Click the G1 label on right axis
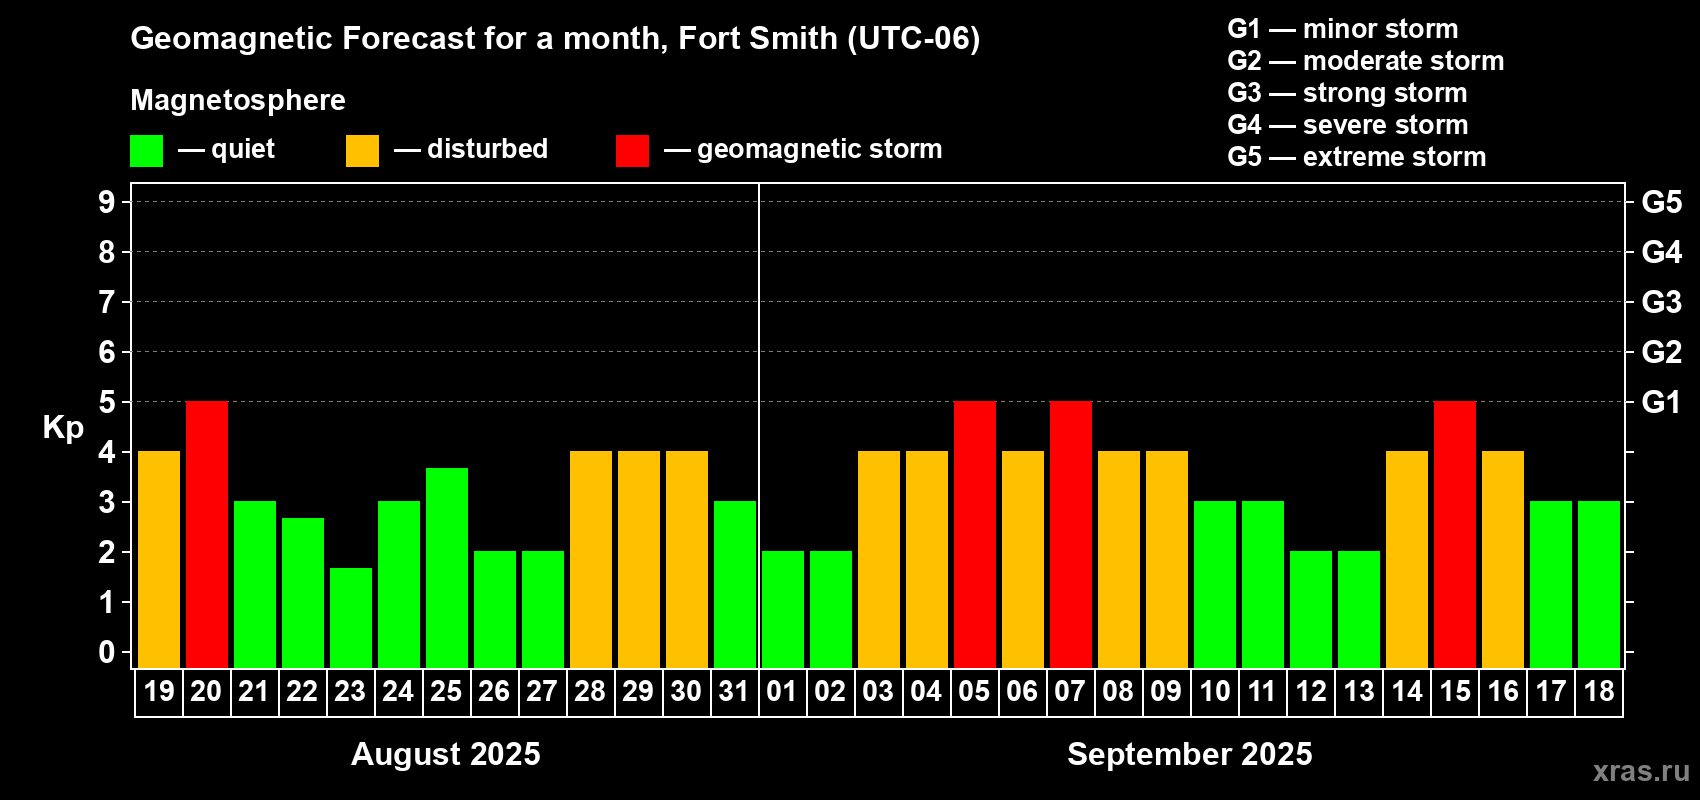Image resolution: width=1700 pixels, height=800 pixels. coord(1662,402)
